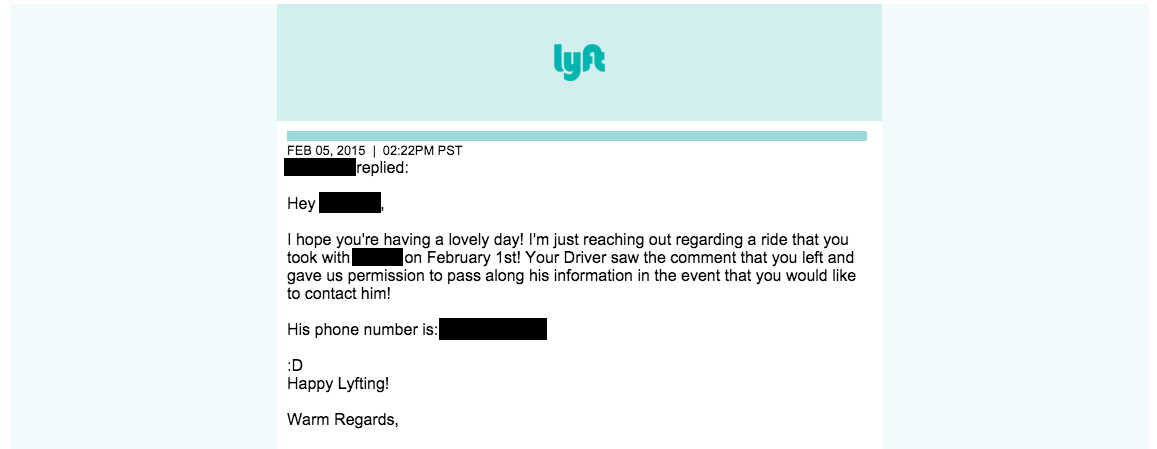Click the timestamp FEB 05, 2015
Image resolution: width=1157 pixels, height=449 pixels.
point(326,151)
